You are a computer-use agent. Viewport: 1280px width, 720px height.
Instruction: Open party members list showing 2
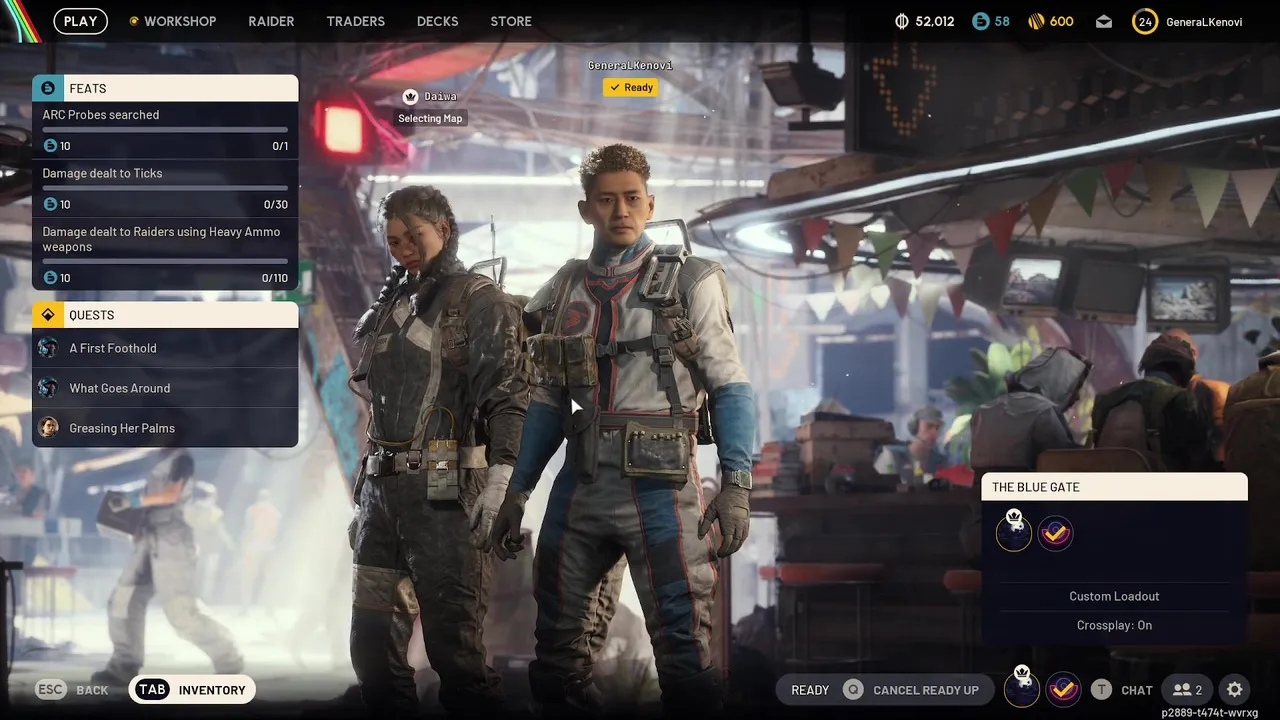coord(1188,690)
